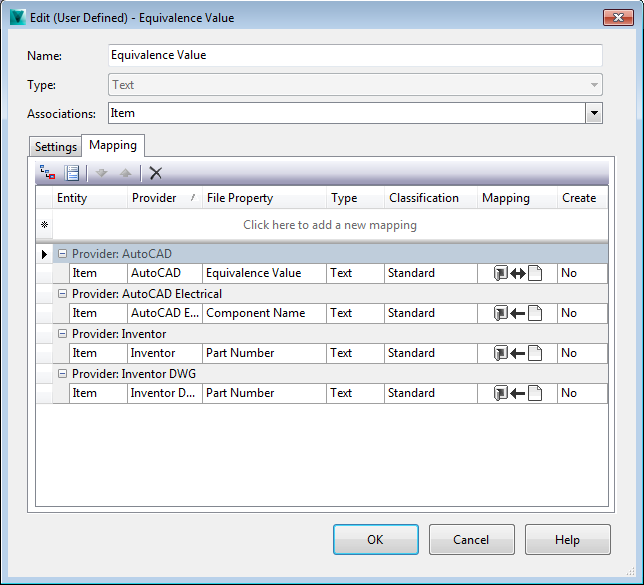
Task: Click the delete mapping X icon
Action: tap(156, 173)
